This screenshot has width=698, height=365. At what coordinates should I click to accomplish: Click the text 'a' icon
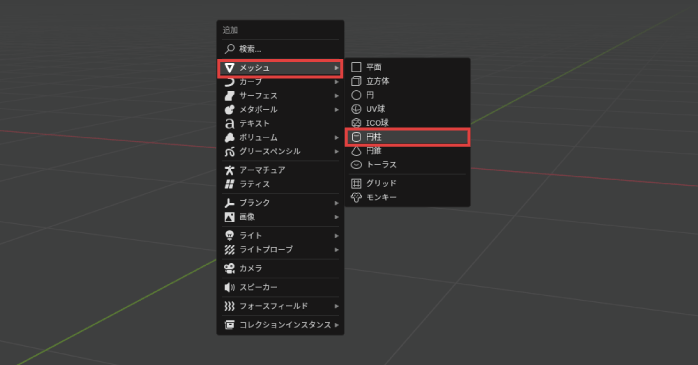[x=230, y=123]
